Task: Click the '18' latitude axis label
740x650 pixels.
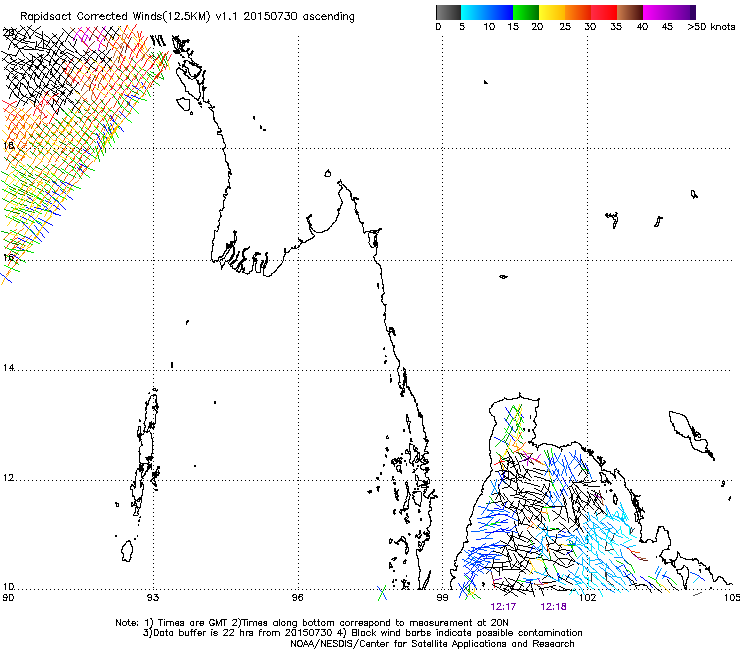Action: (x=8, y=145)
